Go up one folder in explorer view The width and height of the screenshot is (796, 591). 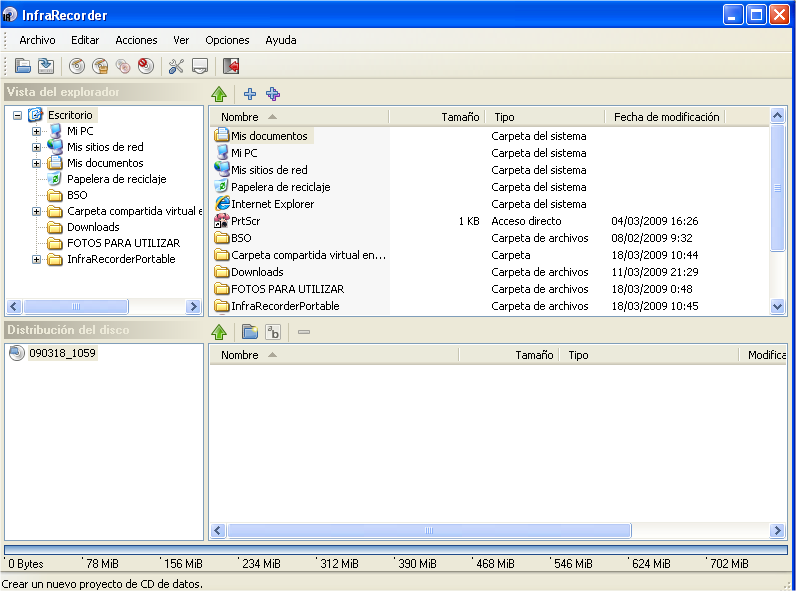coord(219,94)
